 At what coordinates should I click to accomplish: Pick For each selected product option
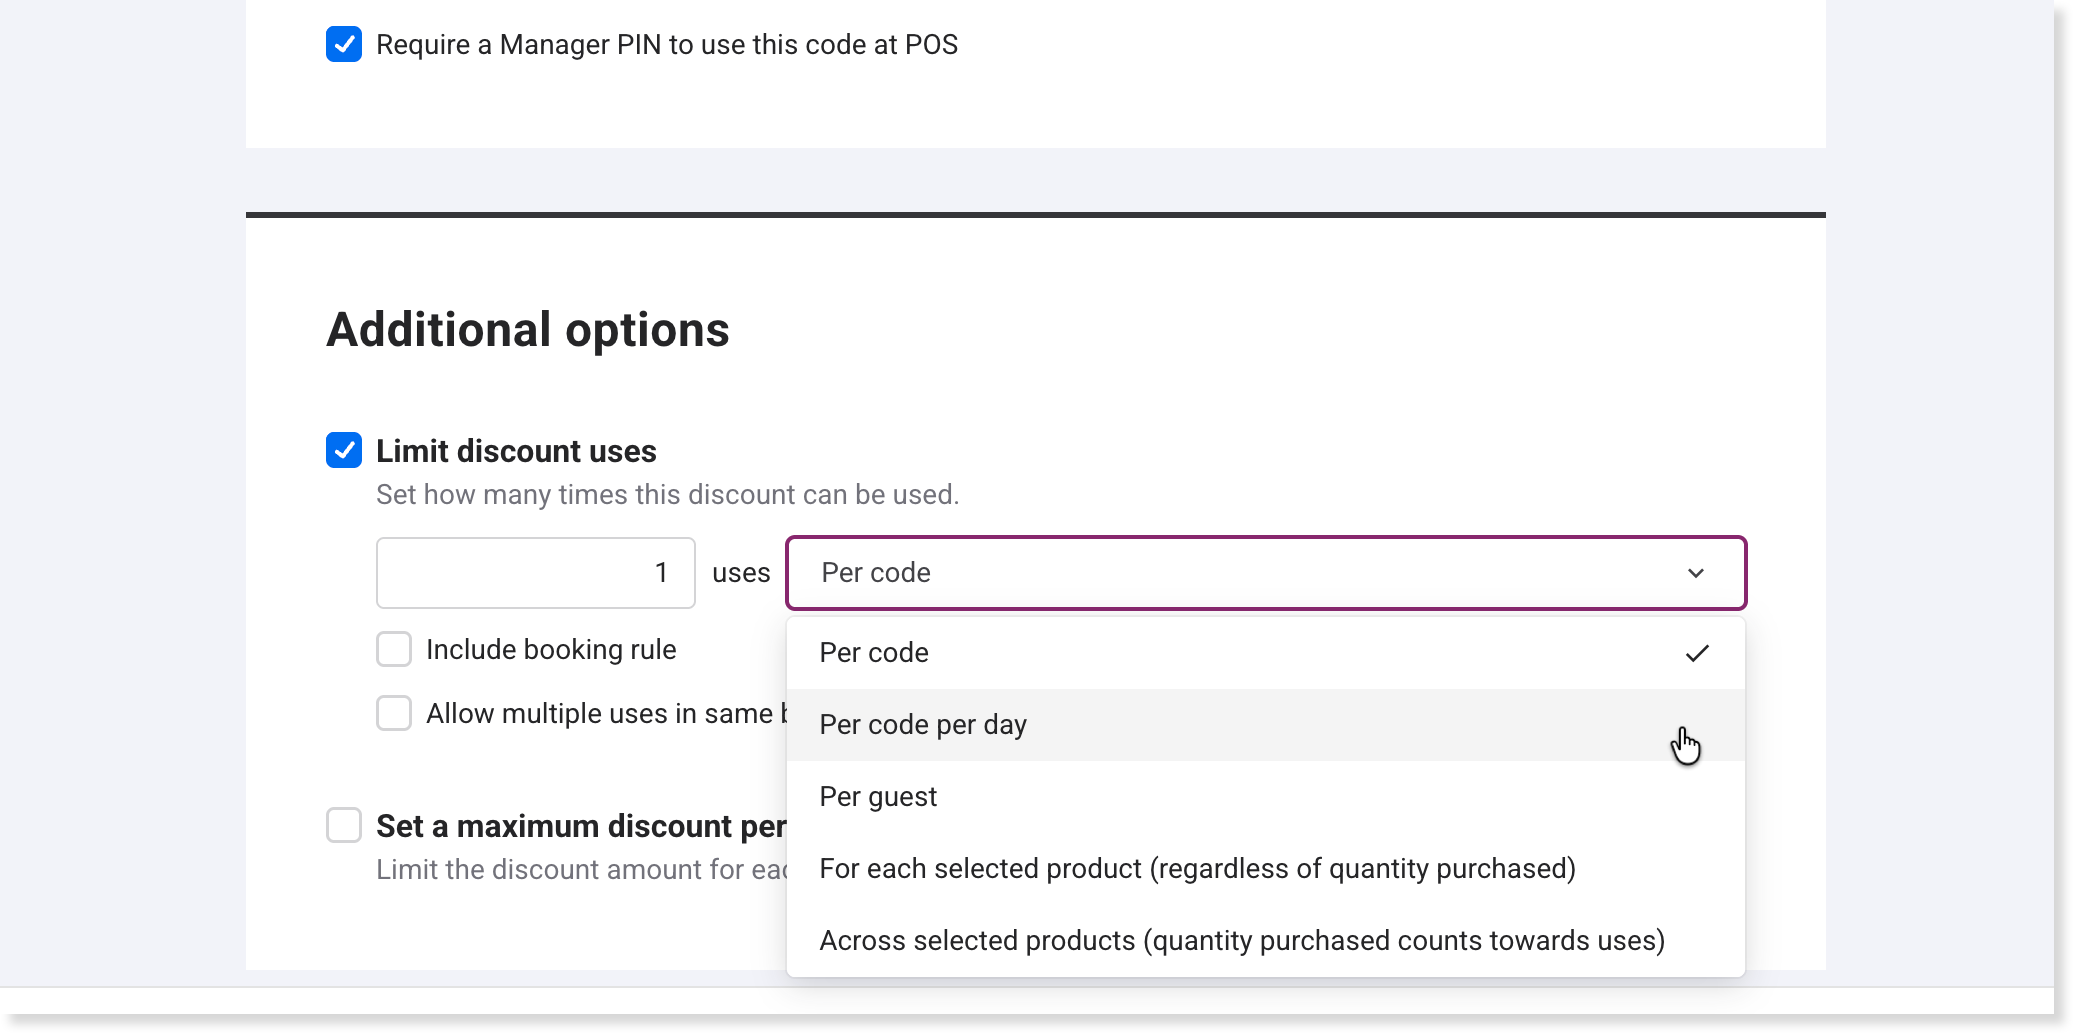click(1197, 869)
